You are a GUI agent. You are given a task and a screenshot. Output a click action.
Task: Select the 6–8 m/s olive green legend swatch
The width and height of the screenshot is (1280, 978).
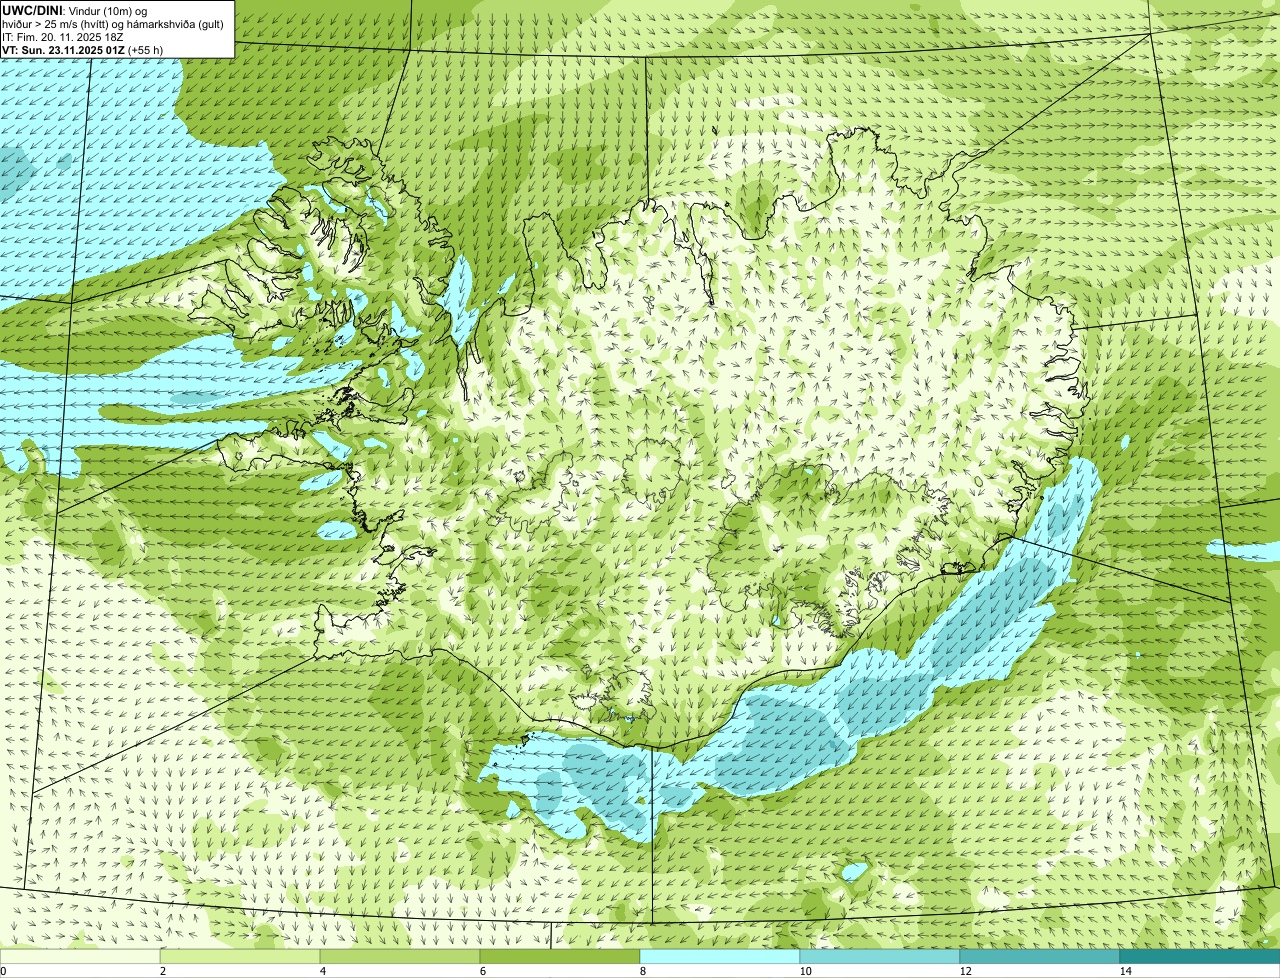click(560, 956)
